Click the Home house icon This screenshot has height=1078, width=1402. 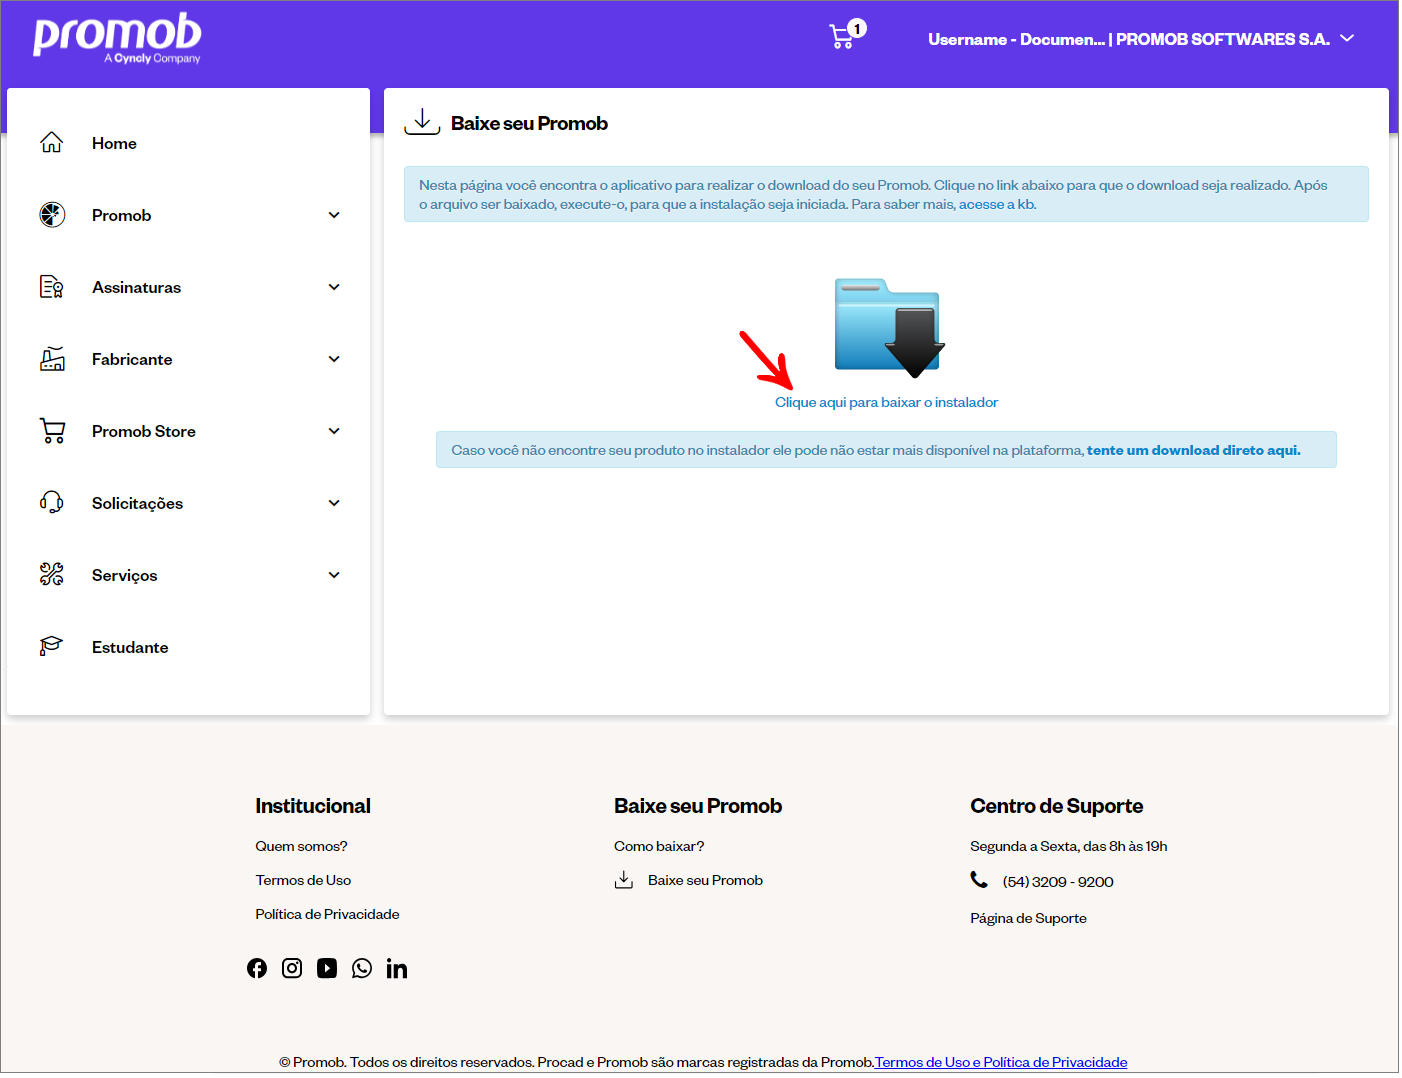(x=52, y=143)
